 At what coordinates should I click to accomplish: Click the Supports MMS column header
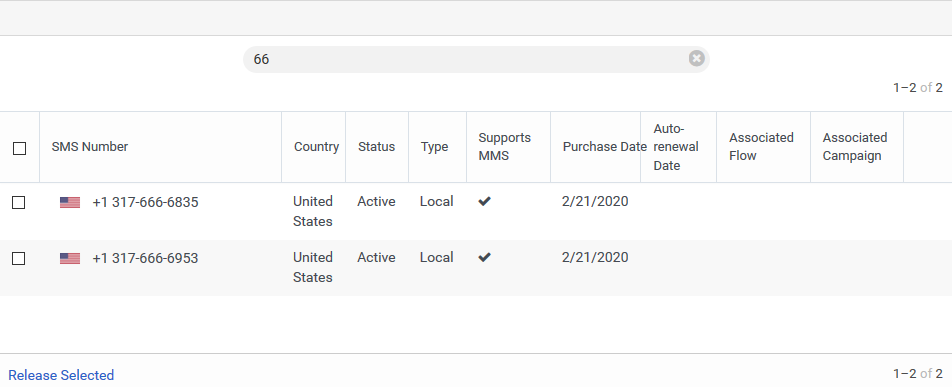tap(505, 146)
